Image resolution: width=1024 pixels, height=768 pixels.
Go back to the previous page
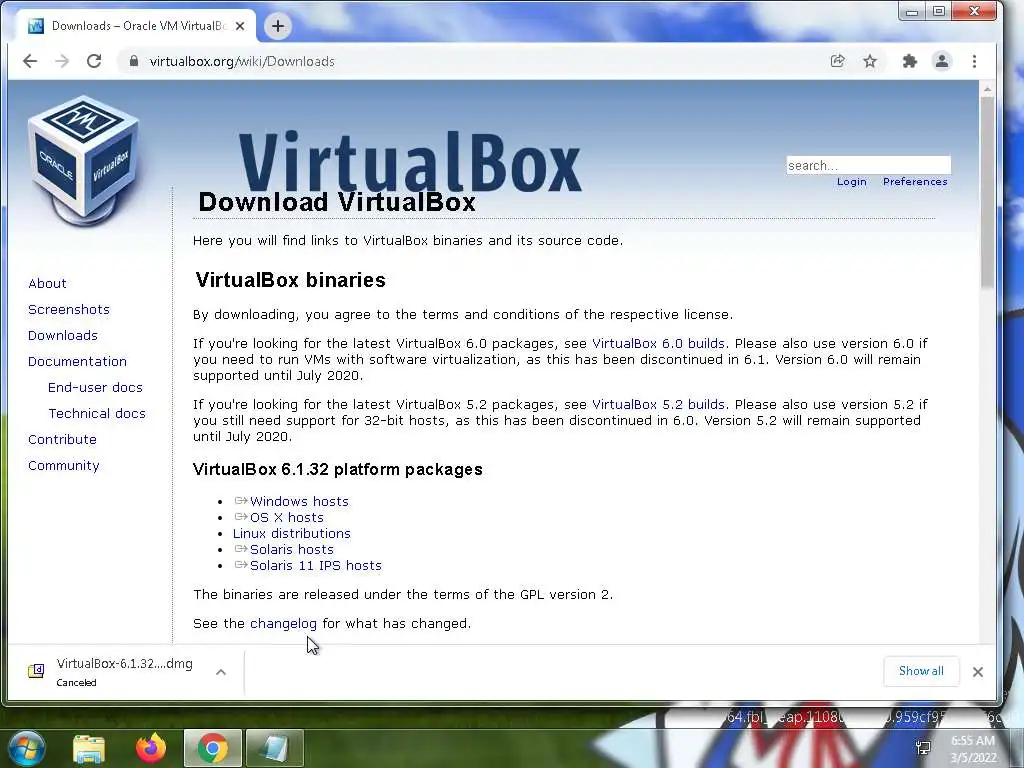click(x=30, y=61)
